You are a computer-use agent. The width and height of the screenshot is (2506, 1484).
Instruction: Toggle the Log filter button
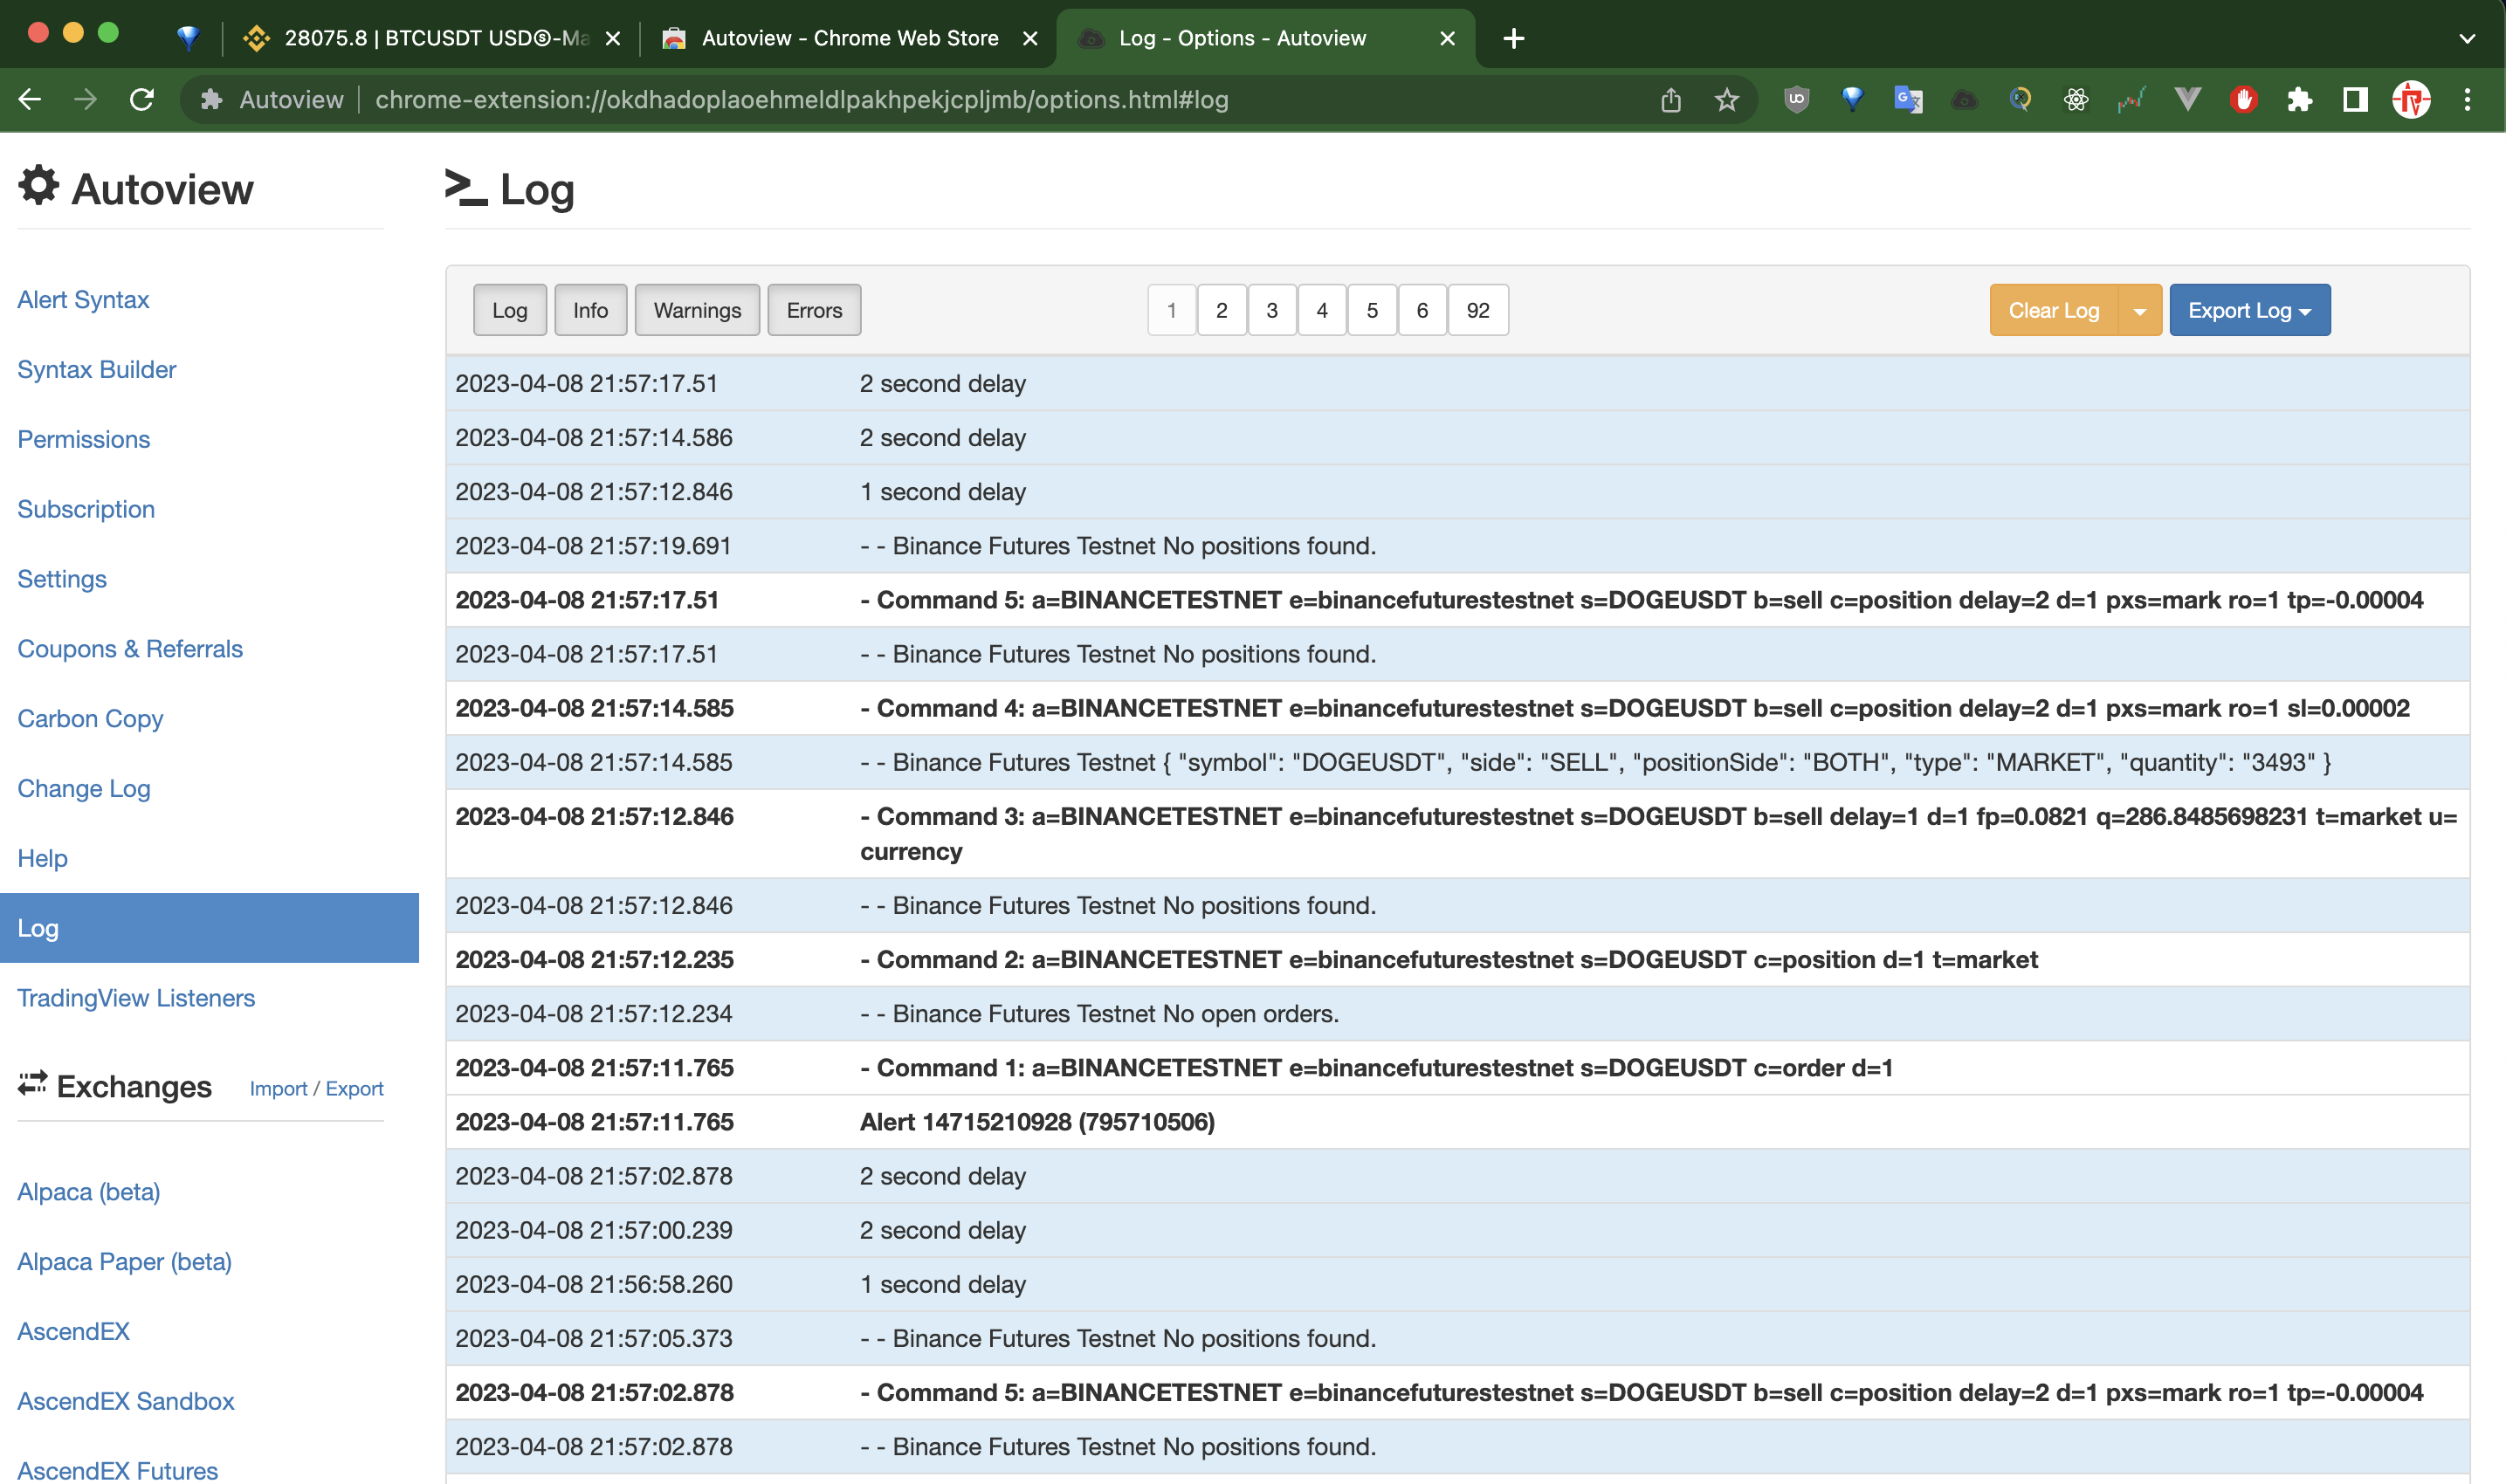coord(510,310)
